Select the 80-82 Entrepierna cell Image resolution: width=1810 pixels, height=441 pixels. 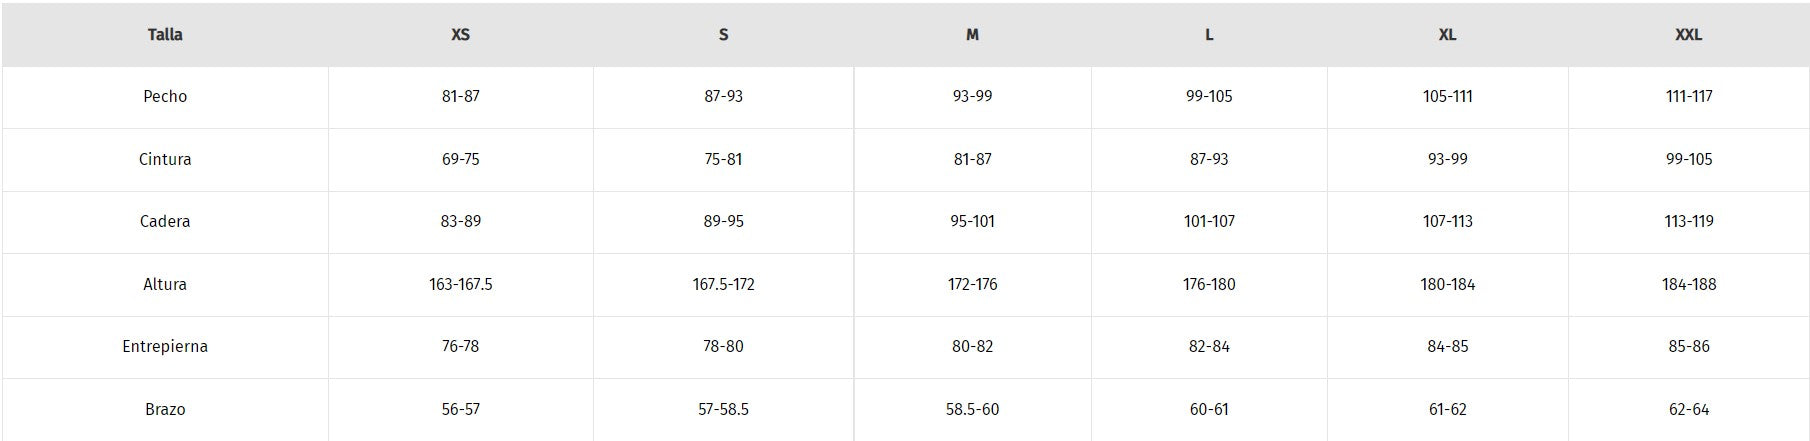coord(972,346)
